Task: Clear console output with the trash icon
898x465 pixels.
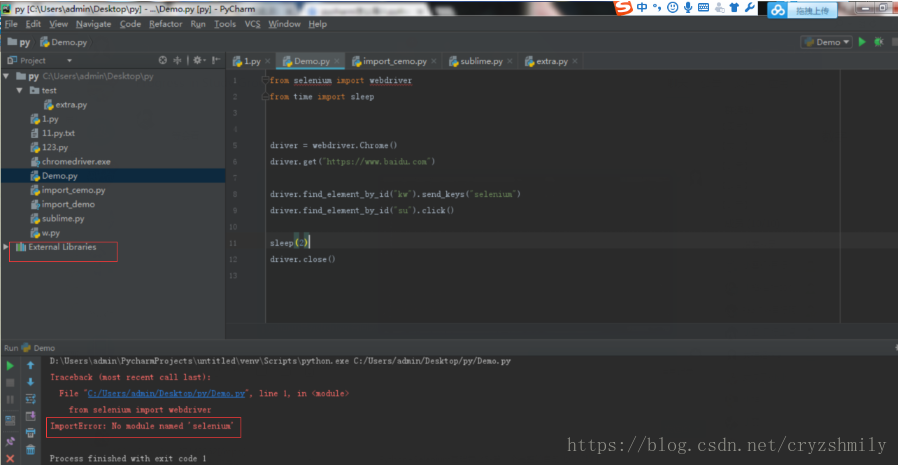Action: click(30, 450)
